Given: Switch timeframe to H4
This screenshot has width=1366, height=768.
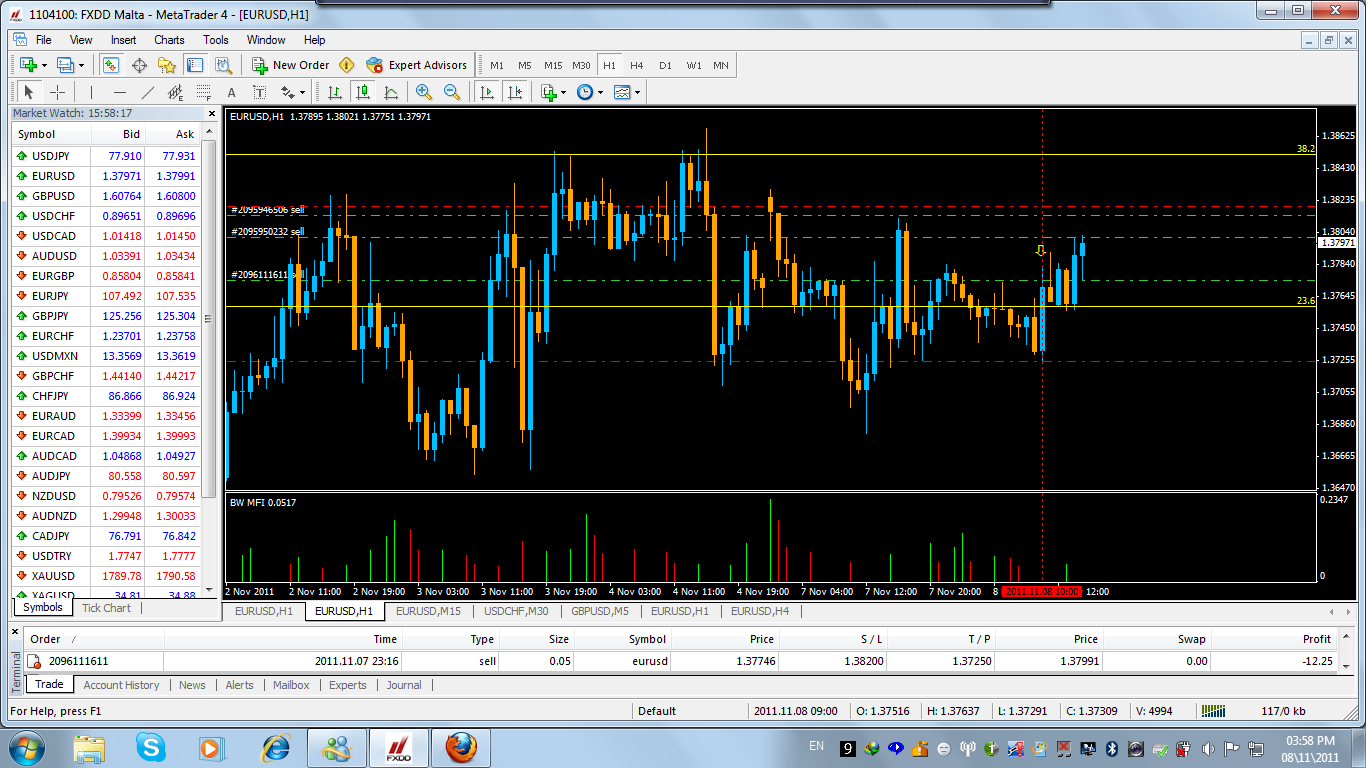Looking at the screenshot, I should click(x=637, y=65).
